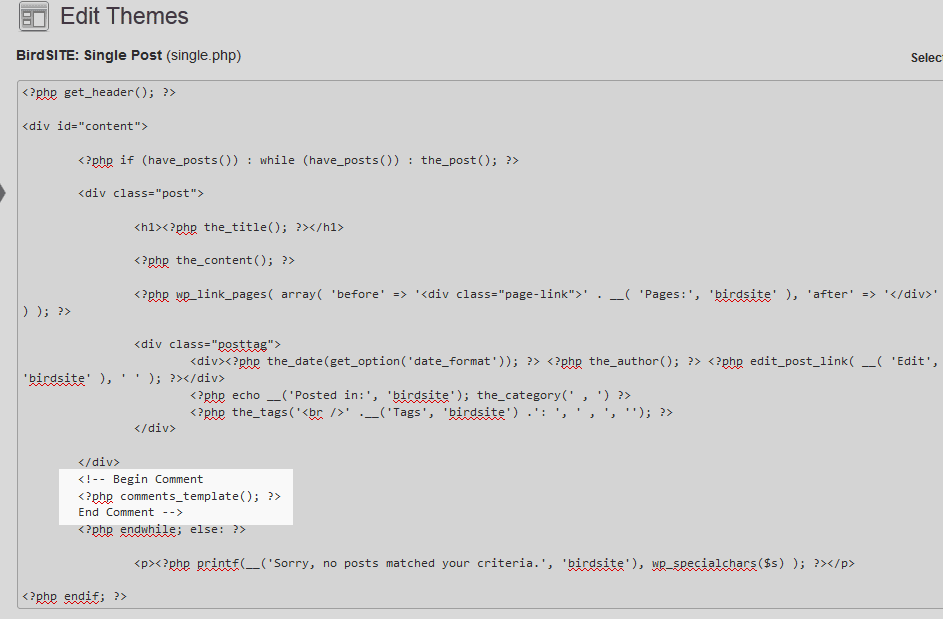The height and width of the screenshot is (619, 943).
Task: Click the final endif line in editor
Action: (x=75, y=596)
